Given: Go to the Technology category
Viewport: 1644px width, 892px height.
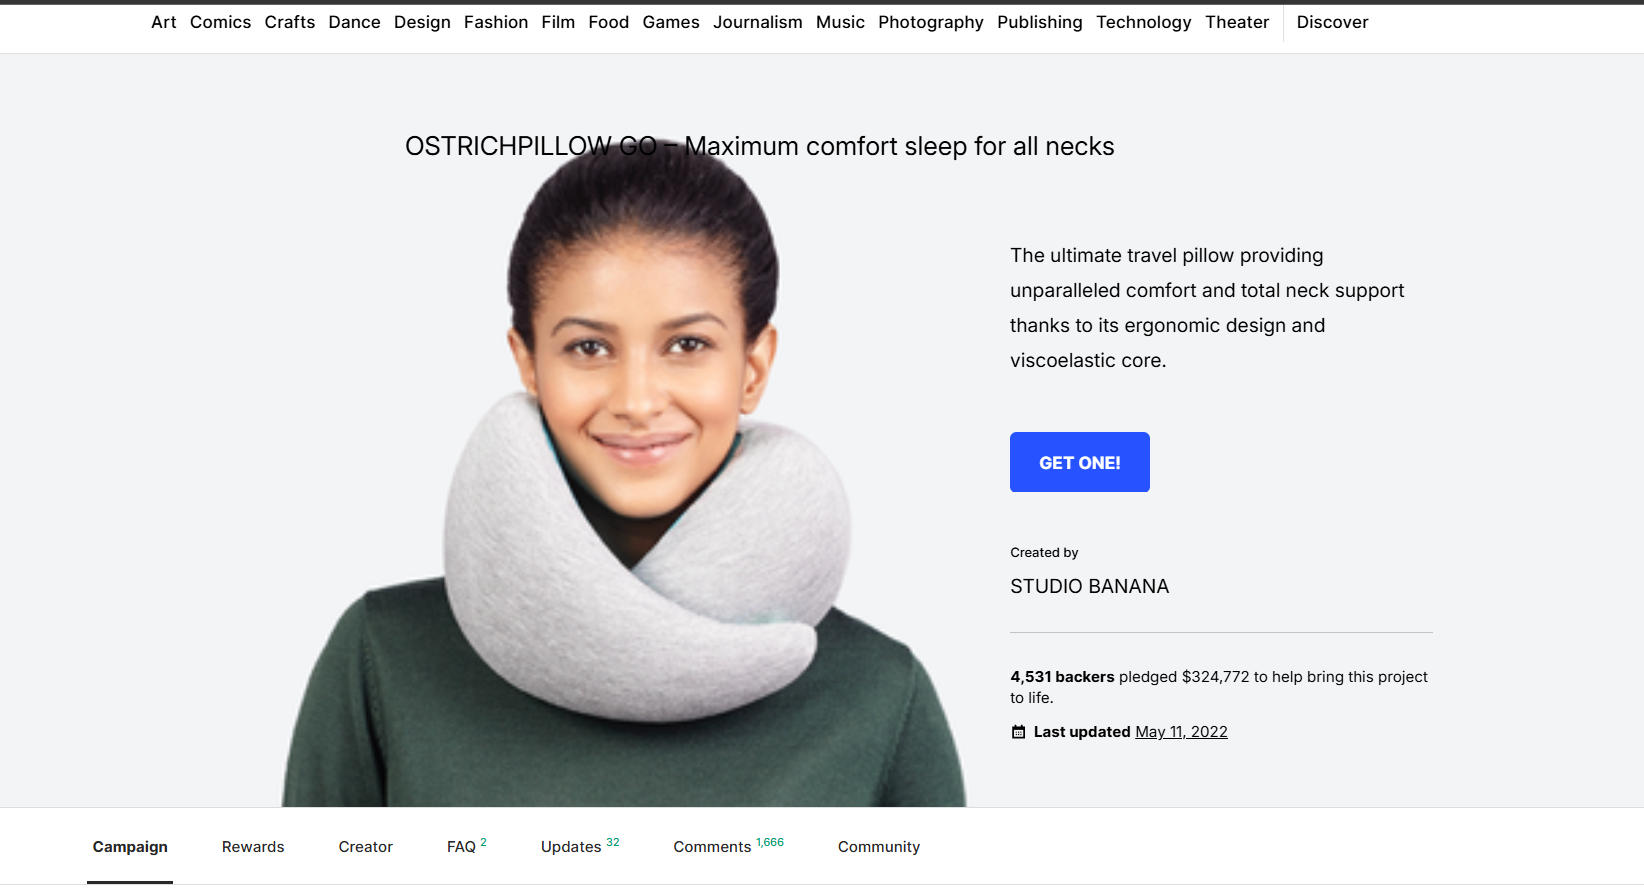Looking at the screenshot, I should 1143,22.
